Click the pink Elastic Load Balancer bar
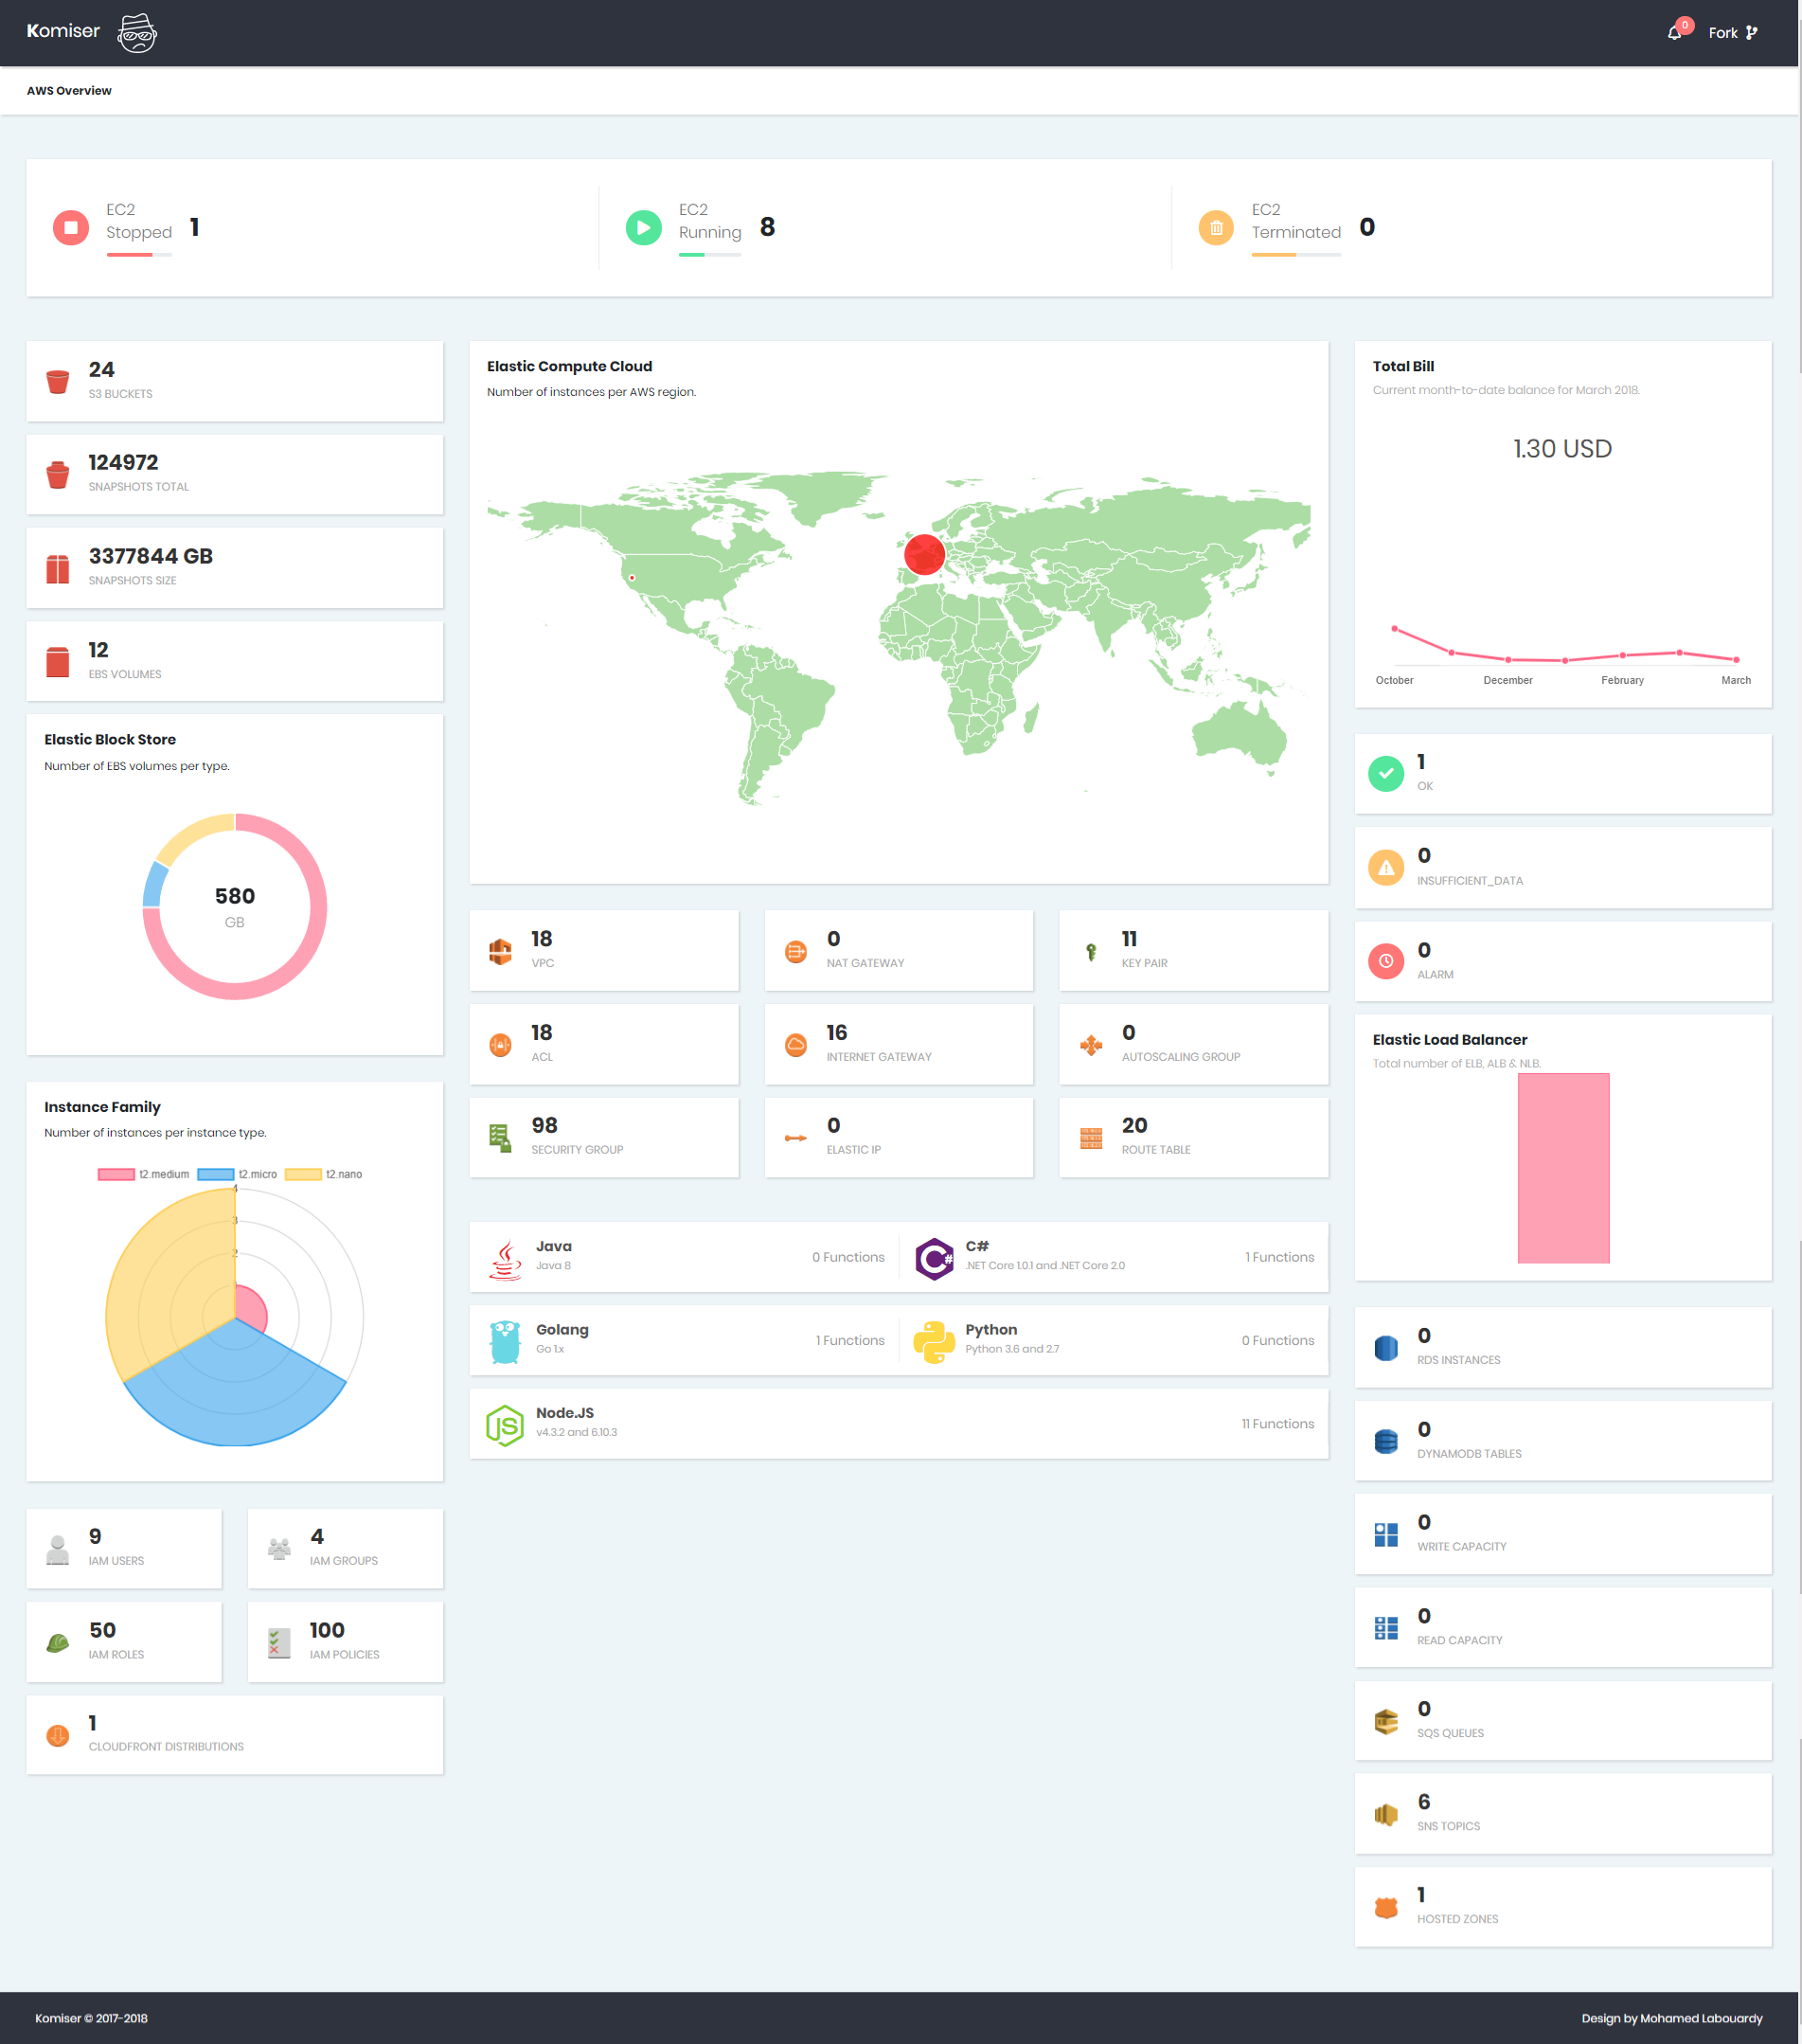The height and width of the screenshot is (2044, 1802). click(x=1563, y=1168)
